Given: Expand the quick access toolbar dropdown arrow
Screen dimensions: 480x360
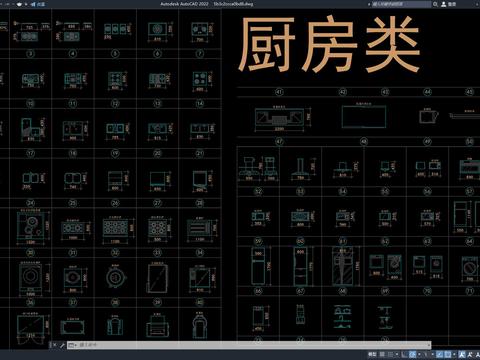Looking at the screenshot, I should [26, 4].
